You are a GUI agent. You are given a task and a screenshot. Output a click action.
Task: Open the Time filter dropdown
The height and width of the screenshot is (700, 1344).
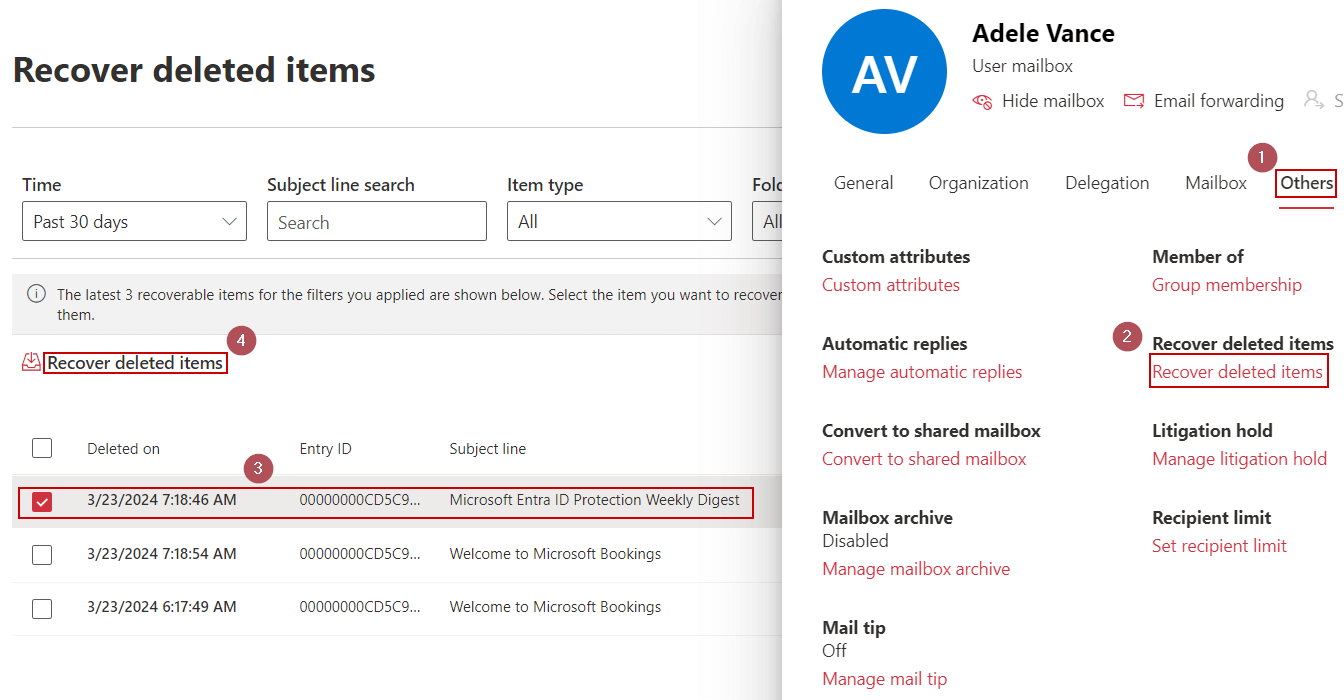pyautogui.click(x=134, y=222)
